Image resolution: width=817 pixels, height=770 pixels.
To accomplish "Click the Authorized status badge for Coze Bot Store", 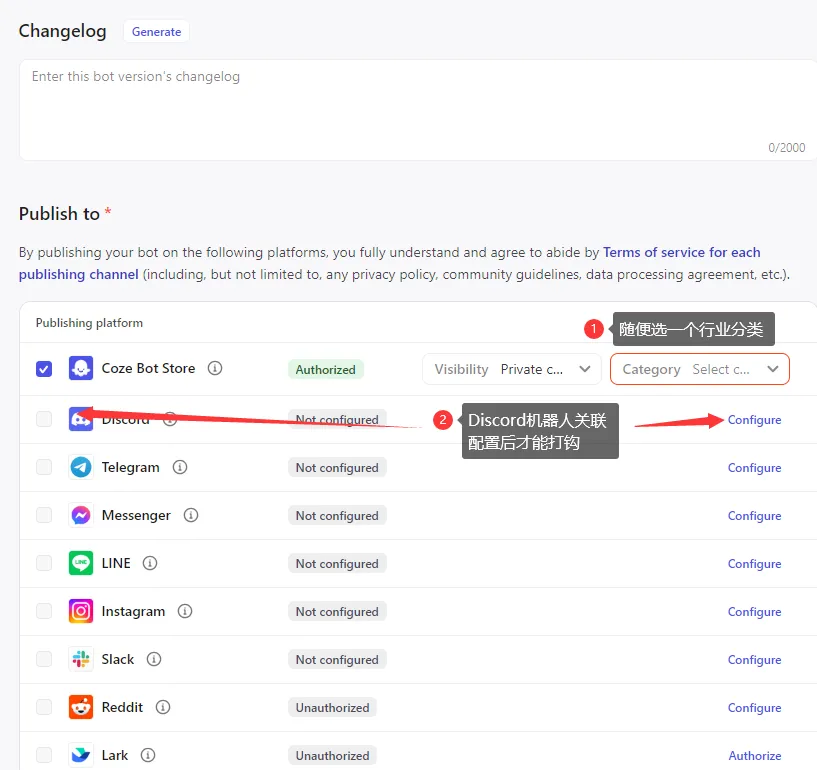I will 326,369.
